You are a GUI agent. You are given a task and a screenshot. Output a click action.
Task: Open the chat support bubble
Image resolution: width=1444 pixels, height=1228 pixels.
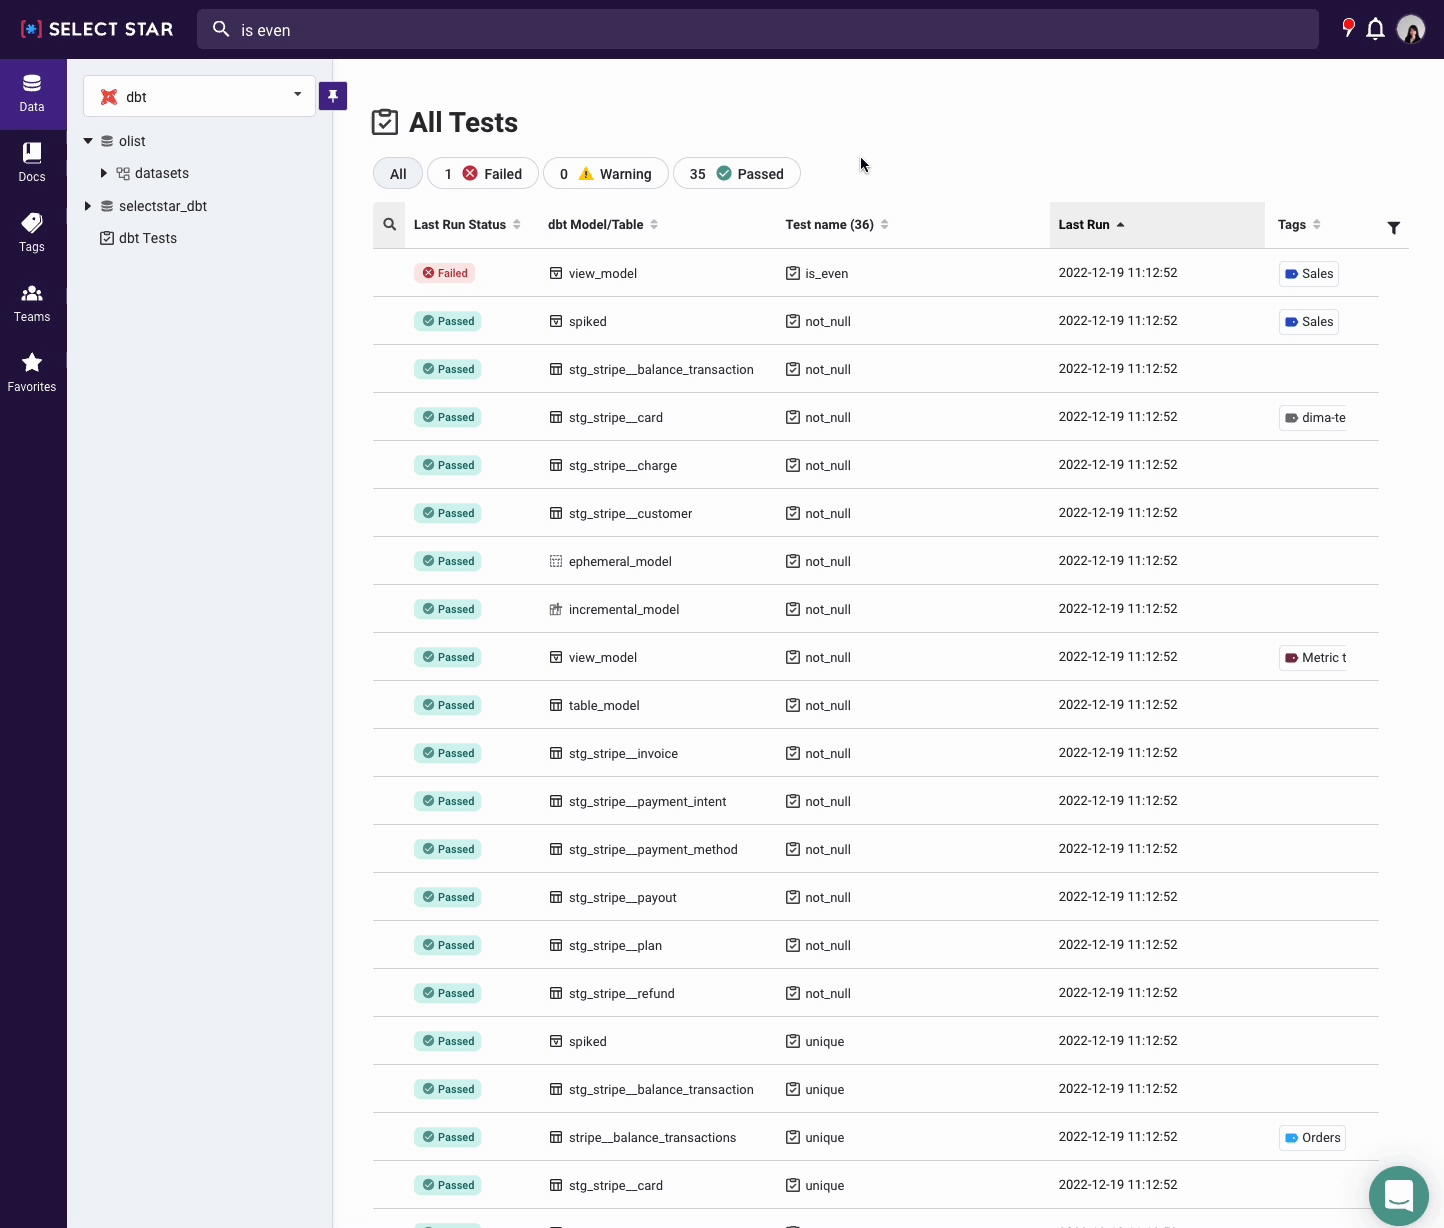pyautogui.click(x=1398, y=1195)
